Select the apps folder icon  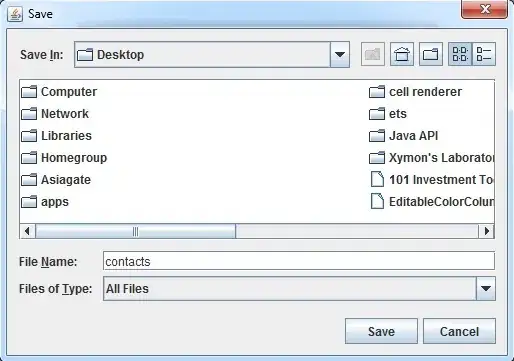point(29,202)
